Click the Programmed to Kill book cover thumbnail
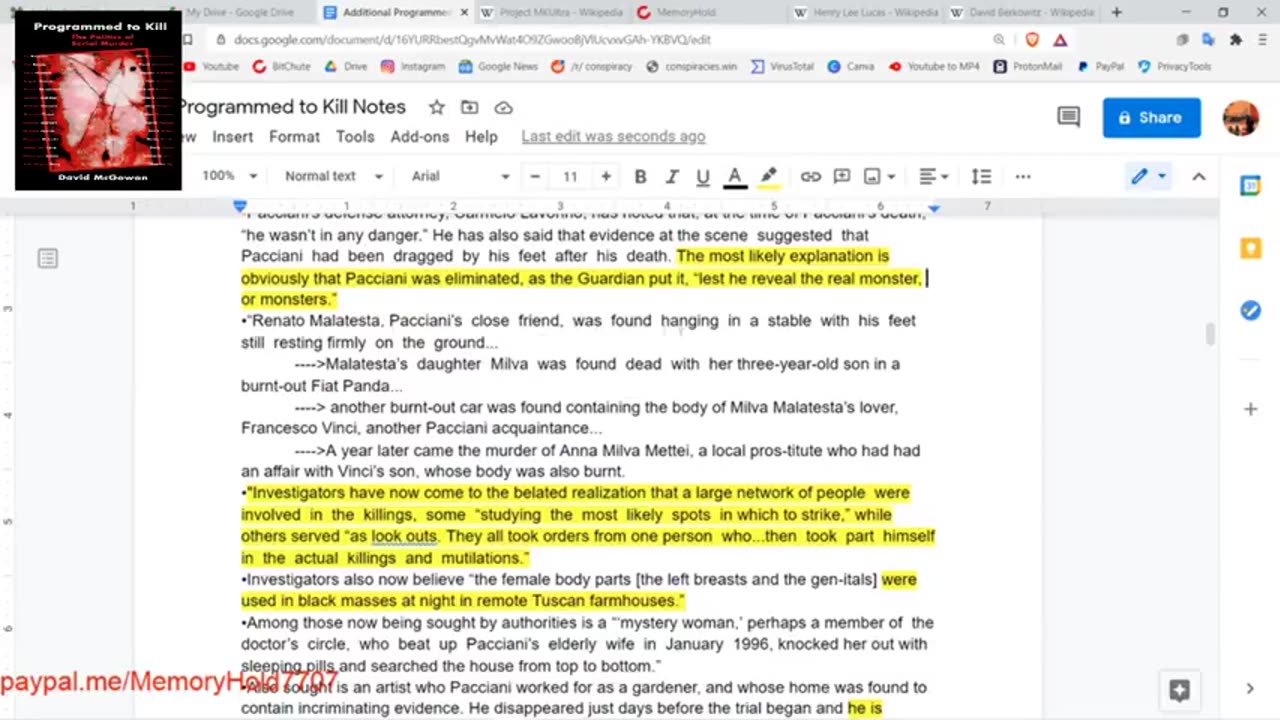 point(98,100)
